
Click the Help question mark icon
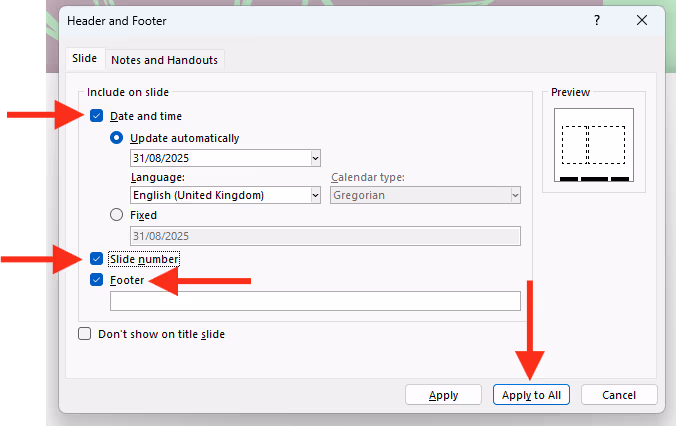pos(597,20)
